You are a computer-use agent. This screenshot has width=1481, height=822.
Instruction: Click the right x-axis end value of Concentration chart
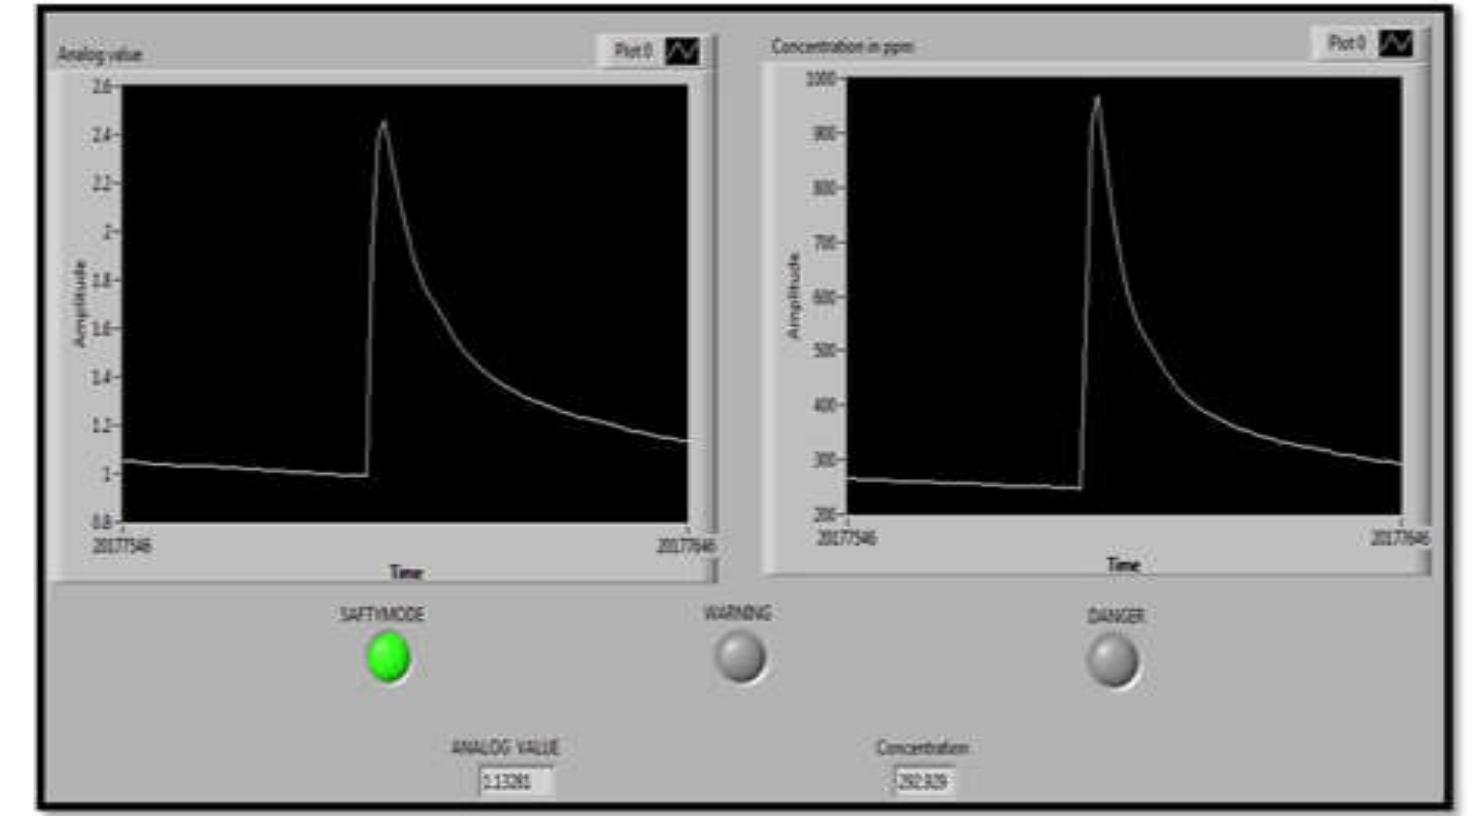pyautogui.click(x=1400, y=538)
